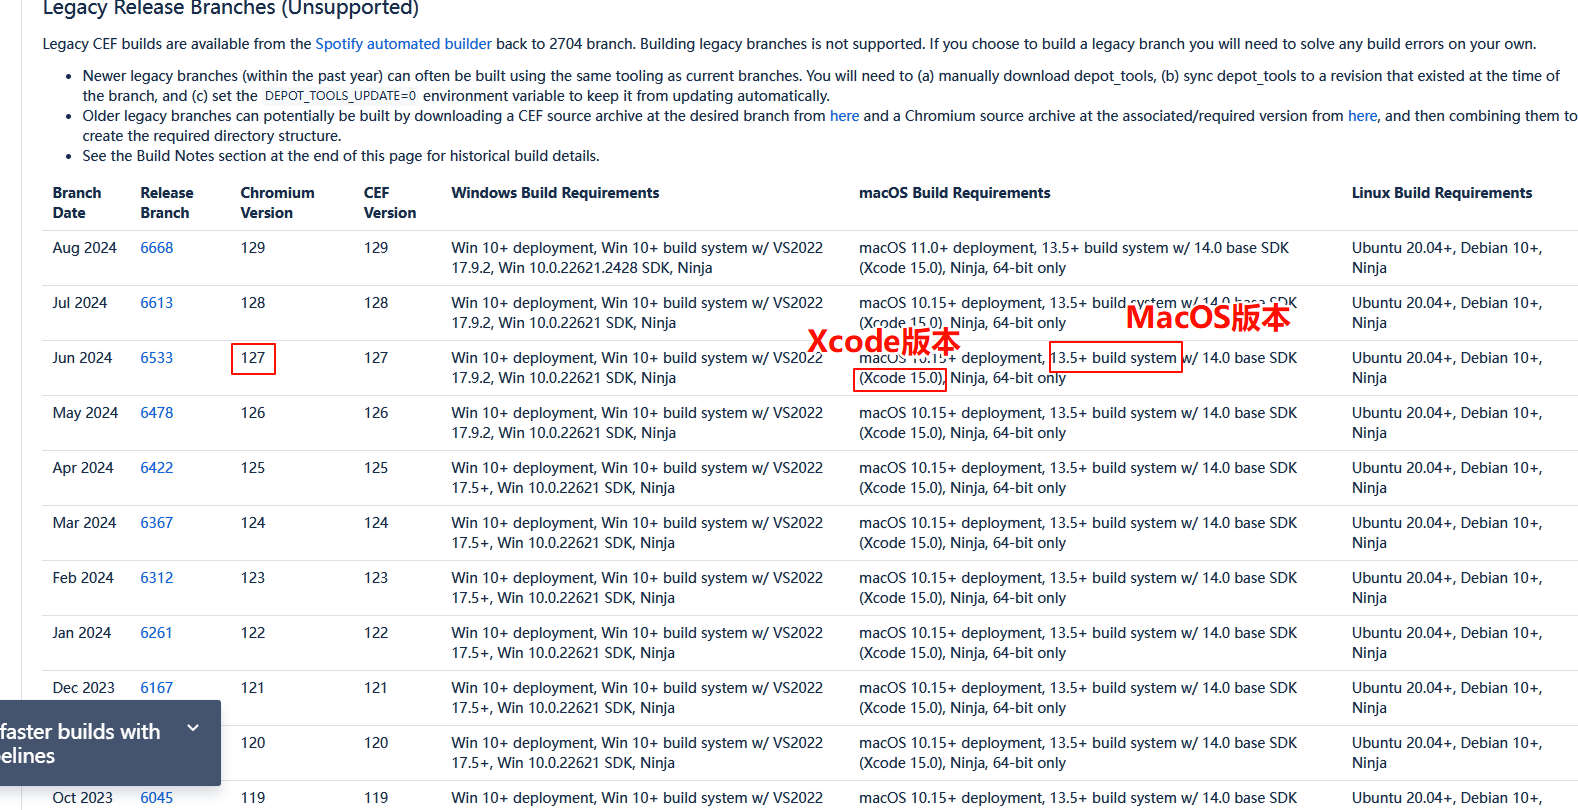Click the 'faster builds with' popup banner text
Image resolution: width=1578 pixels, height=810 pixels.
(x=80, y=744)
